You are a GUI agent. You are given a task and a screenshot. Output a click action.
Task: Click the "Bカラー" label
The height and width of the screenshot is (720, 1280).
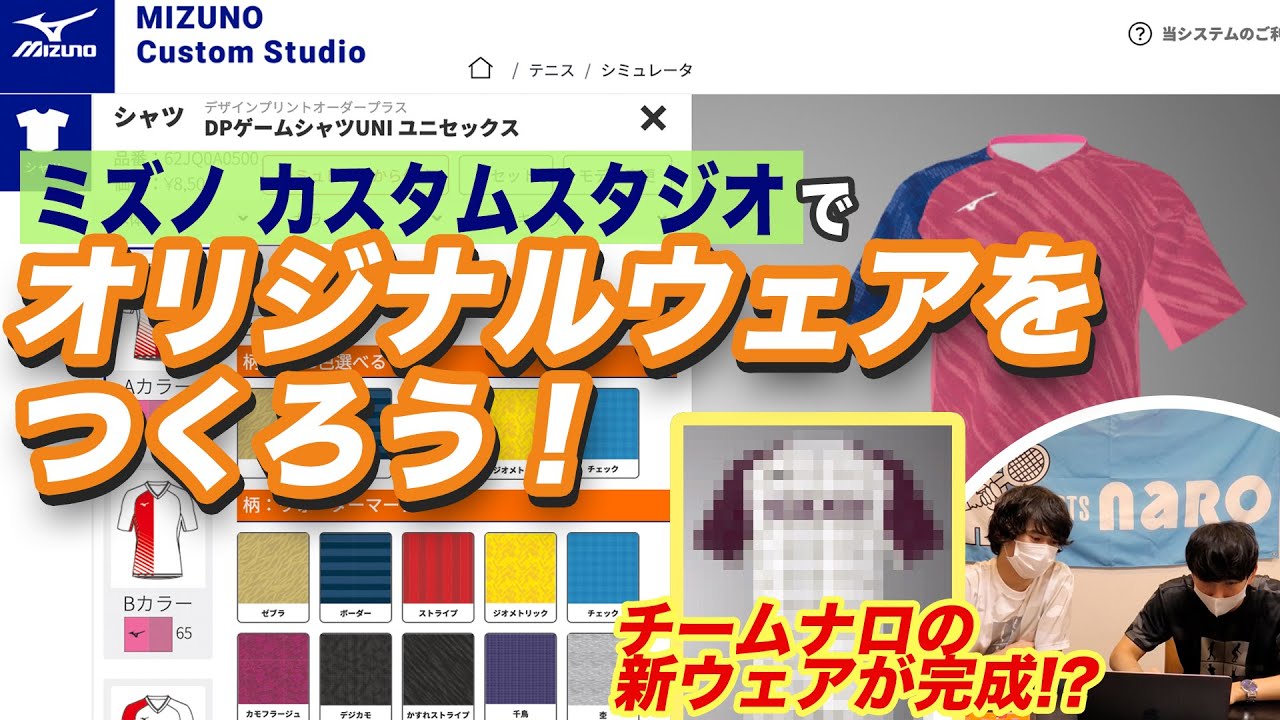(x=158, y=602)
